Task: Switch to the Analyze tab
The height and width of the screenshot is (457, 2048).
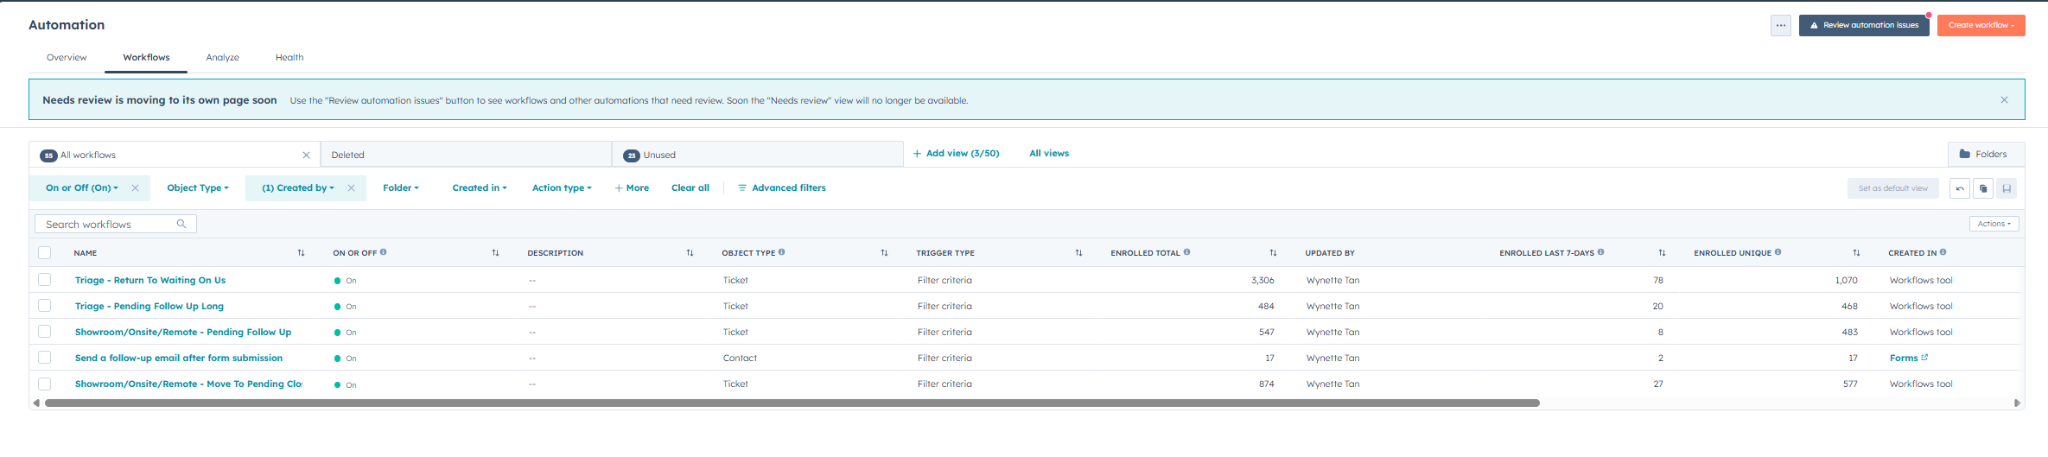Action: pos(222,57)
